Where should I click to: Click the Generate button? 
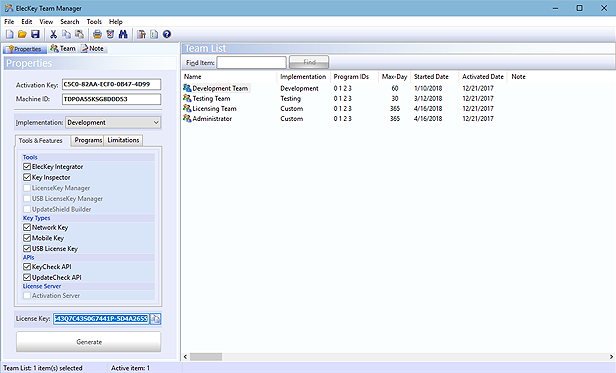click(88, 342)
